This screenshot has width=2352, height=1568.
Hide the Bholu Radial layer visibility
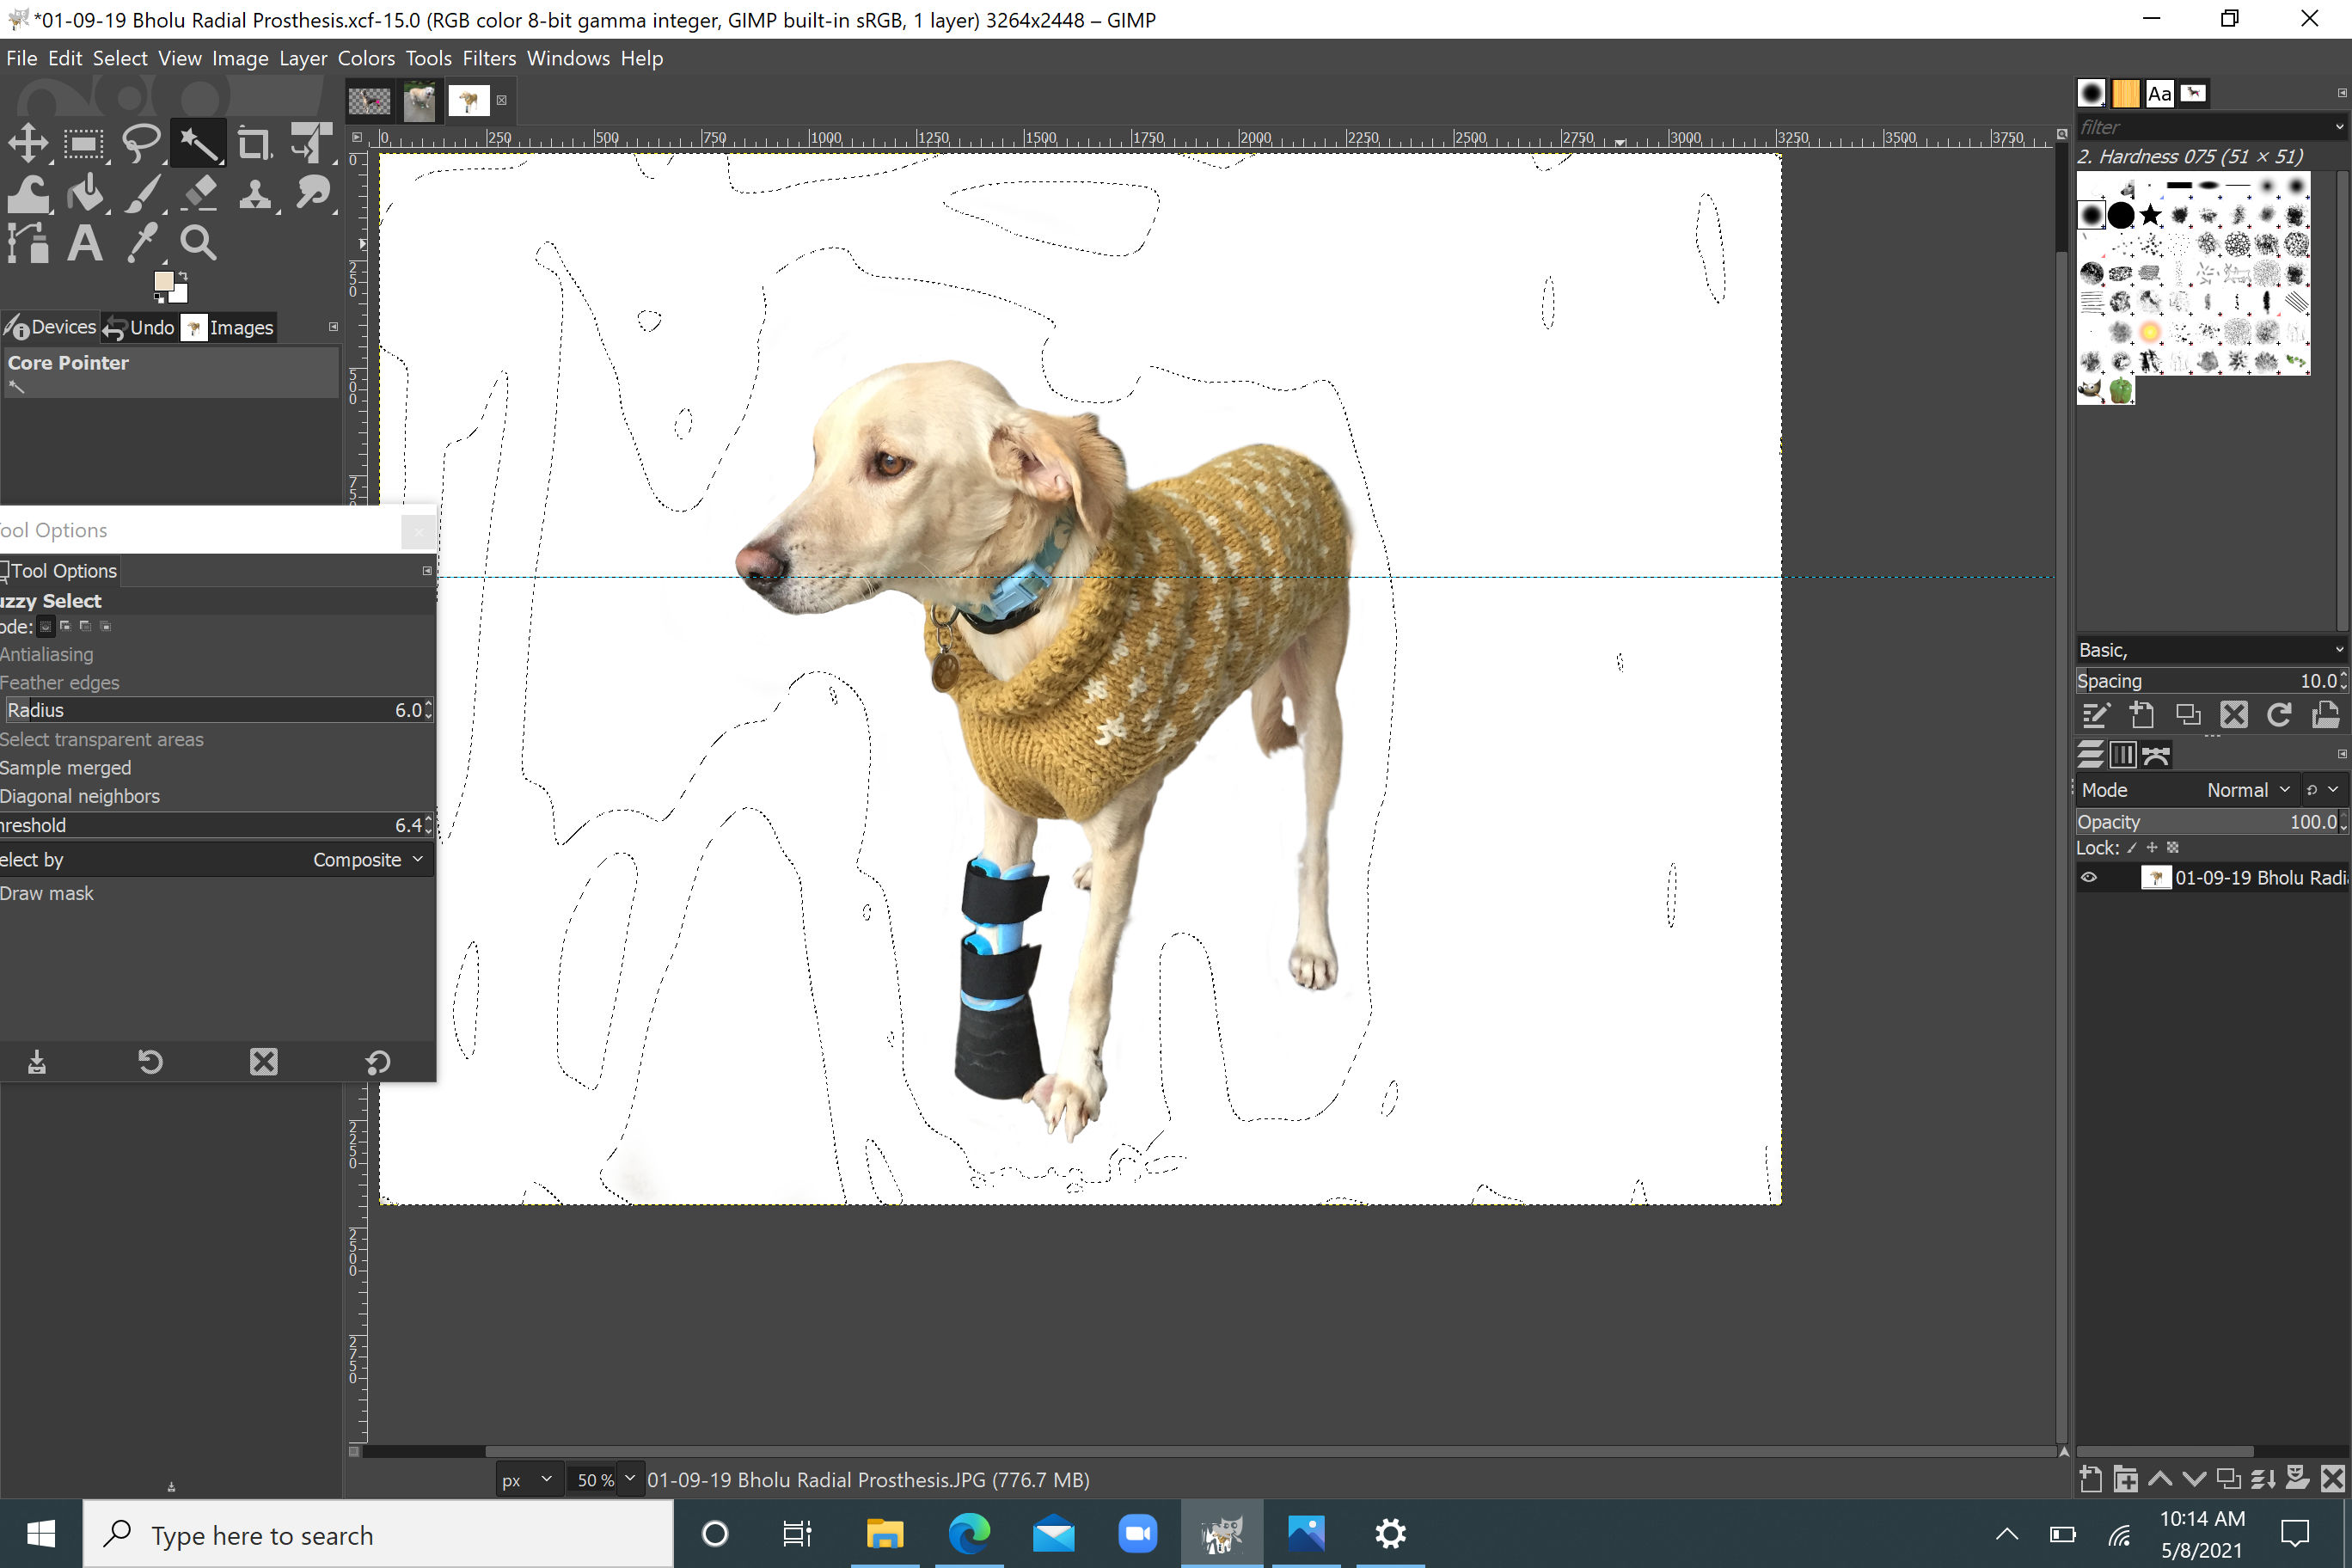tap(2089, 877)
